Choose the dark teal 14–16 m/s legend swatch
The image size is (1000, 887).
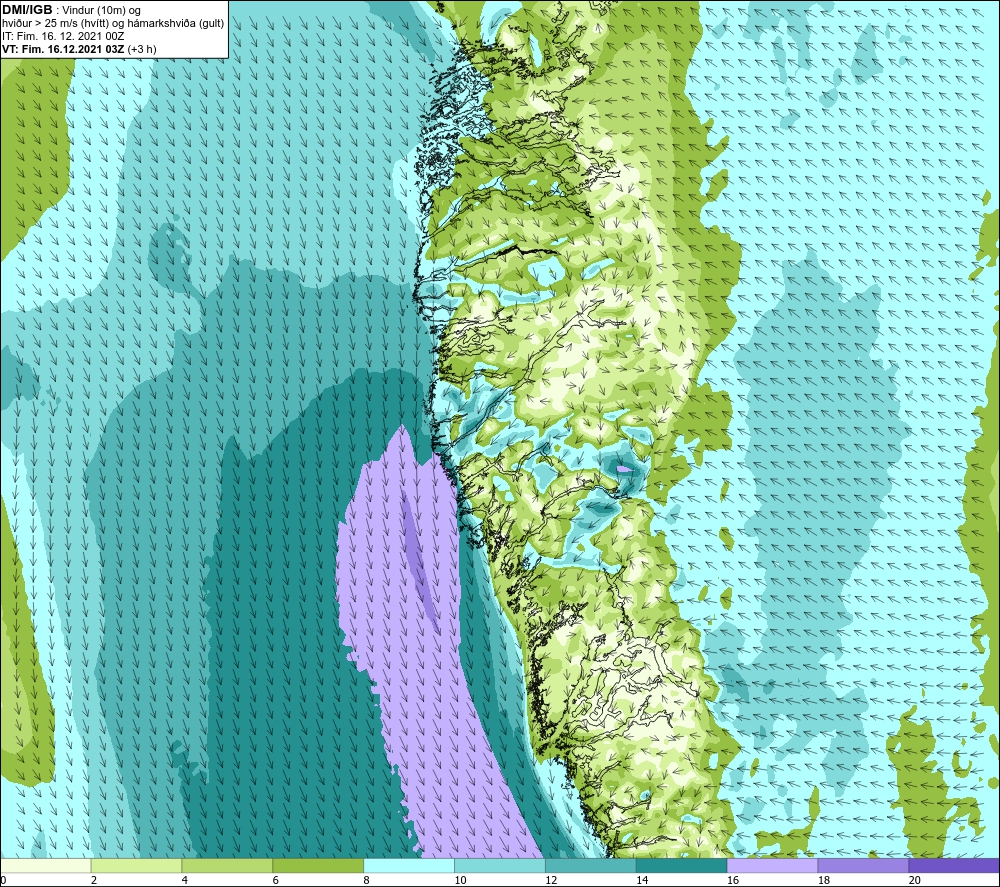pos(681,865)
